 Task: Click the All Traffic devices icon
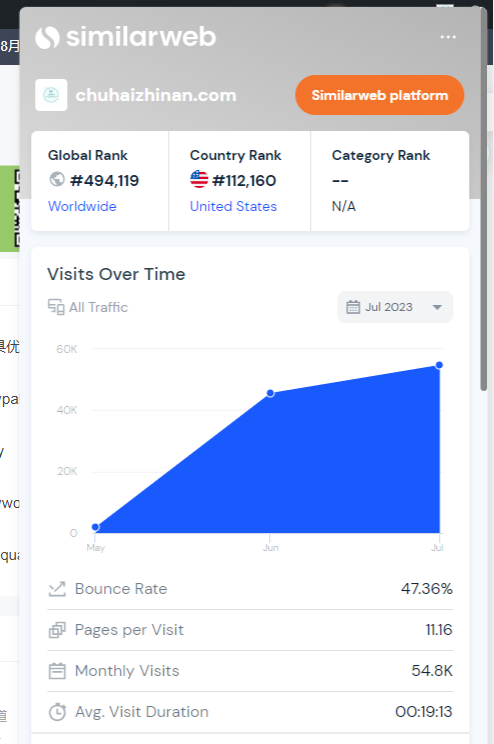click(x=56, y=307)
